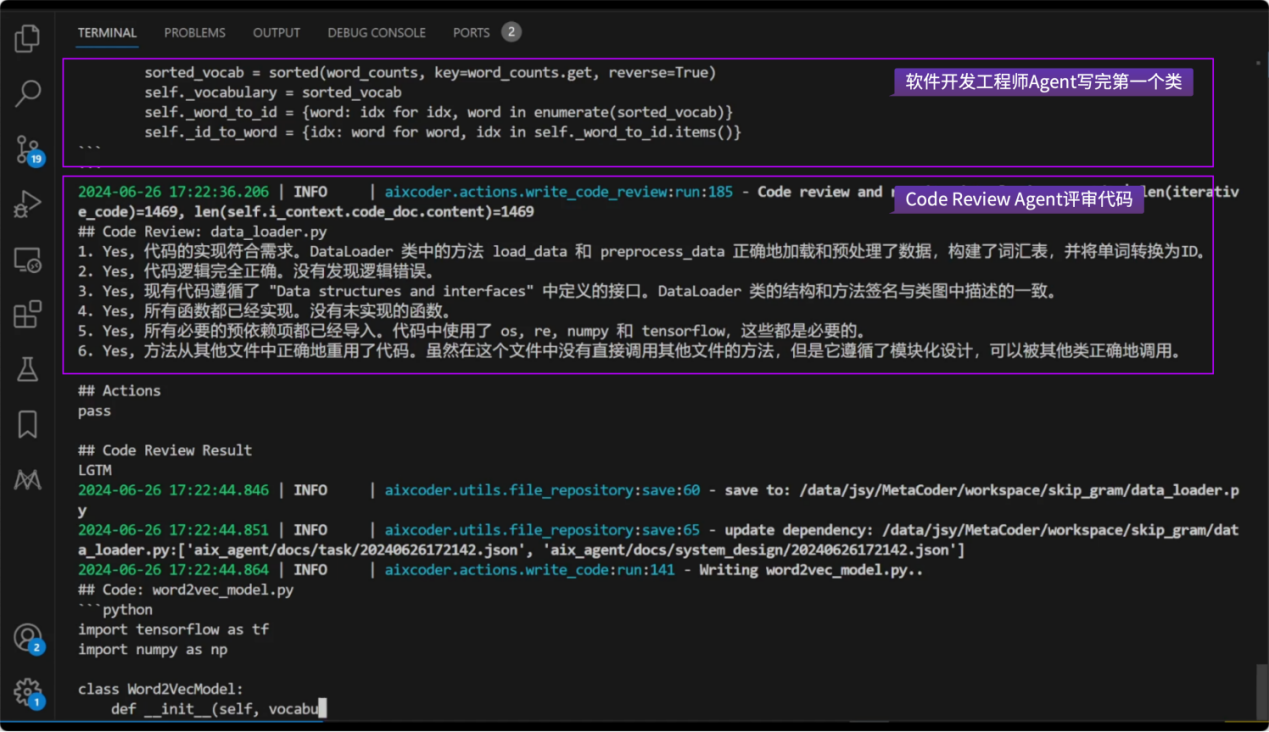This screenshot has height=732, width=1269.
Task: Open the Extensions marketplace view
Action: tap(27, 314)
